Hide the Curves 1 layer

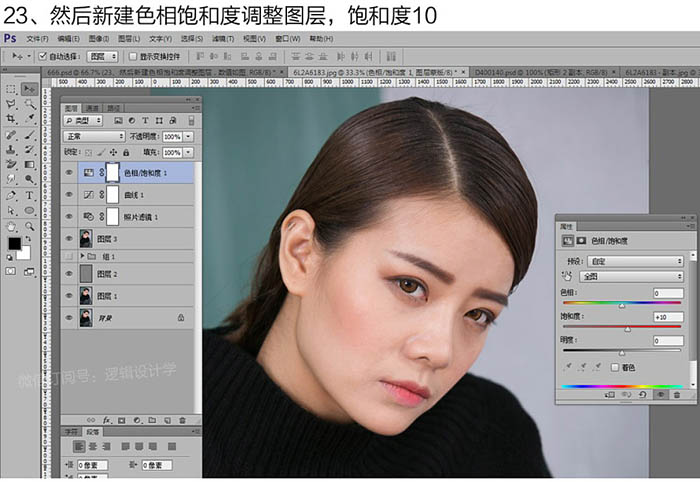coord(69,195)
